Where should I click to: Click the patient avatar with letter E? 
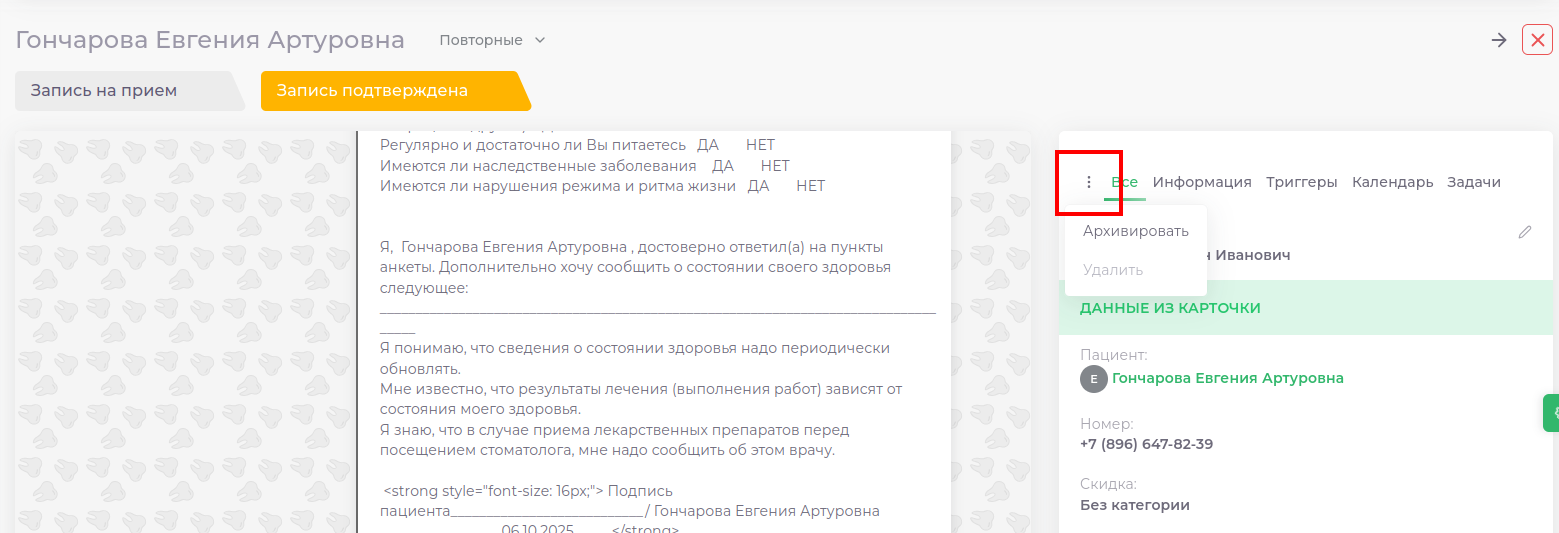(1094, 379)
